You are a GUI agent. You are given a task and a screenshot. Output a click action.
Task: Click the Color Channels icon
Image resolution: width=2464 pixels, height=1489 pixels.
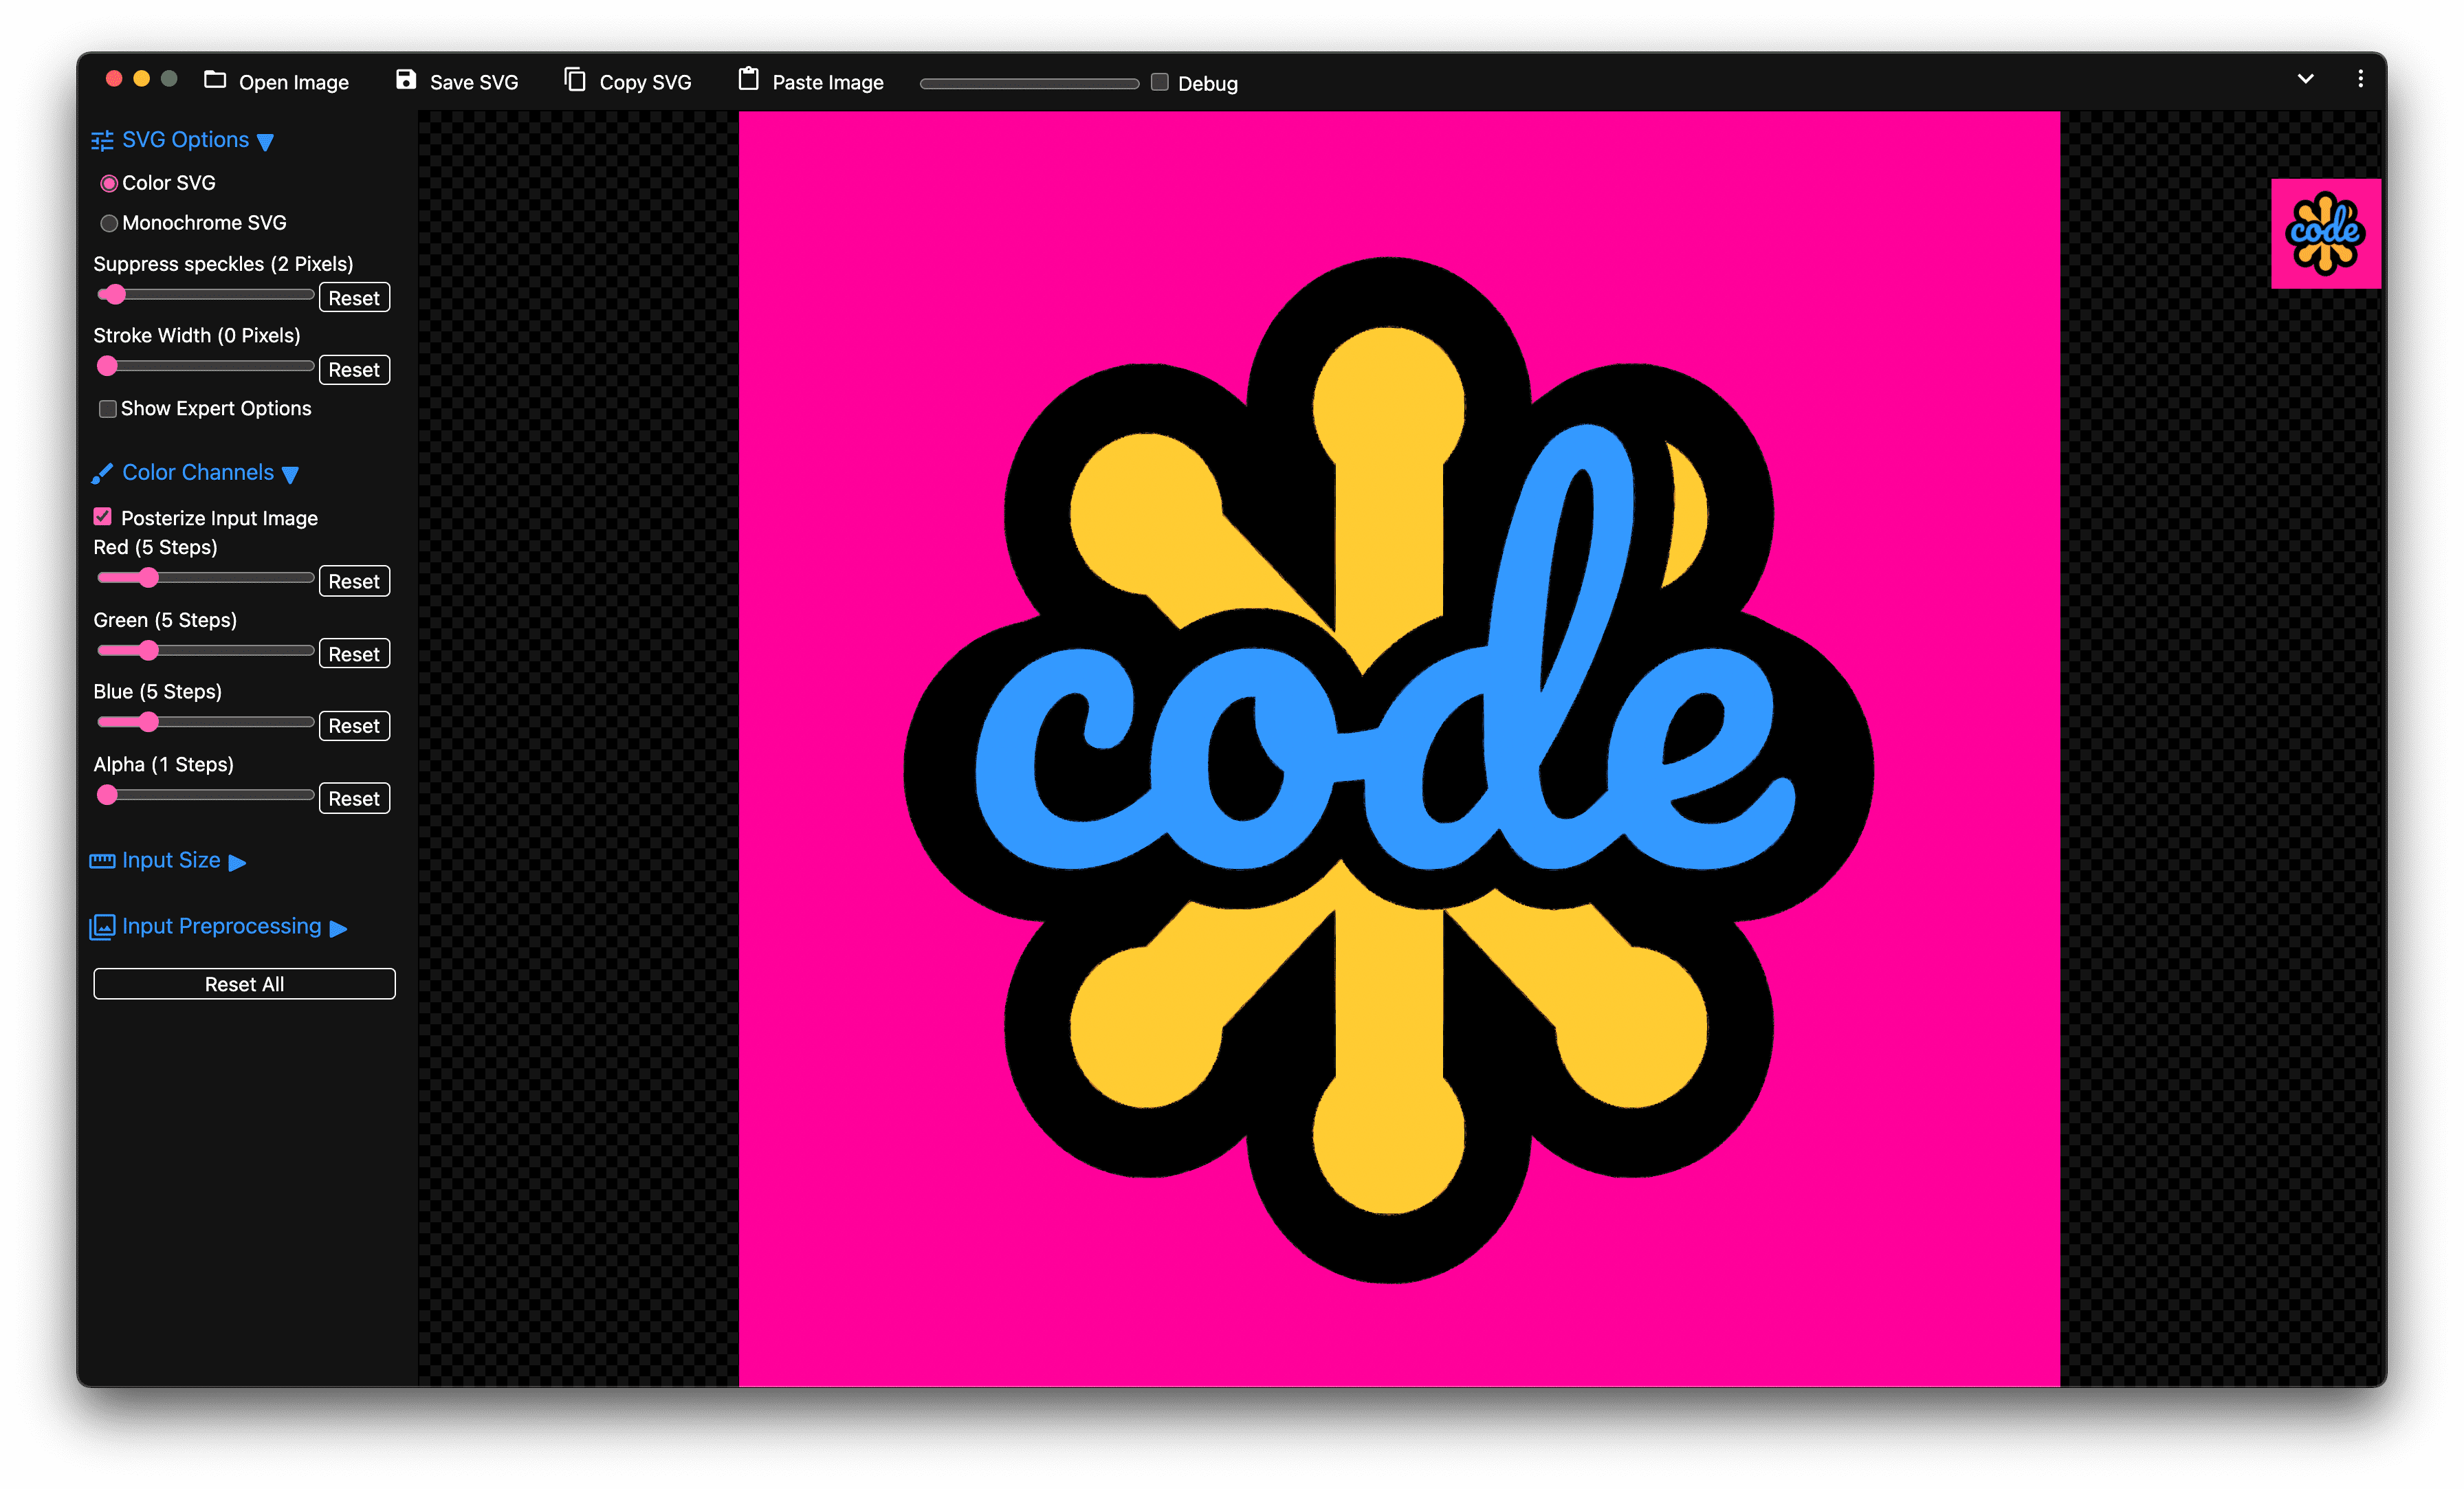(x=100, y=472)
